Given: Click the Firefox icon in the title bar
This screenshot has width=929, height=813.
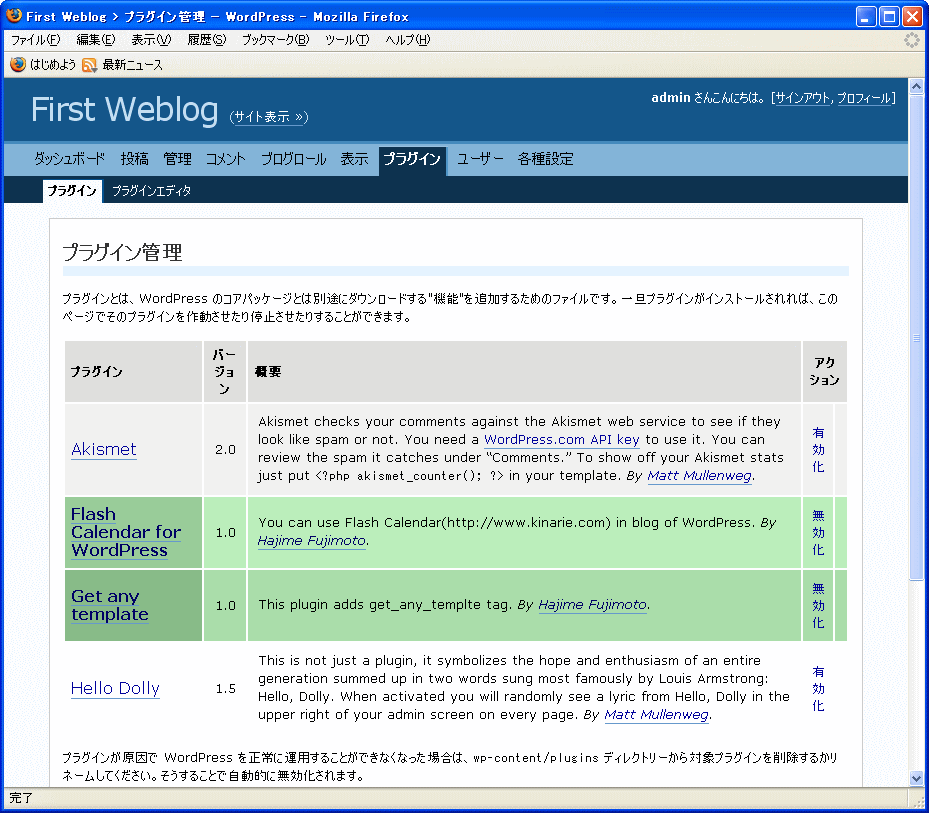Looking at the screenshot, I should pyautogui.click(x=15, y=17).
